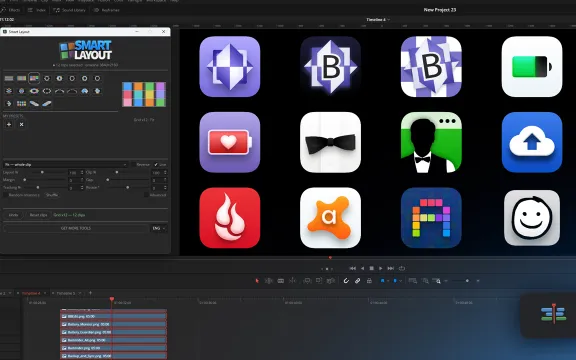This screenshot has height=360, width=576.
Task: Switch to the Timeline 5 tab
Action: (x=66, y=293)
